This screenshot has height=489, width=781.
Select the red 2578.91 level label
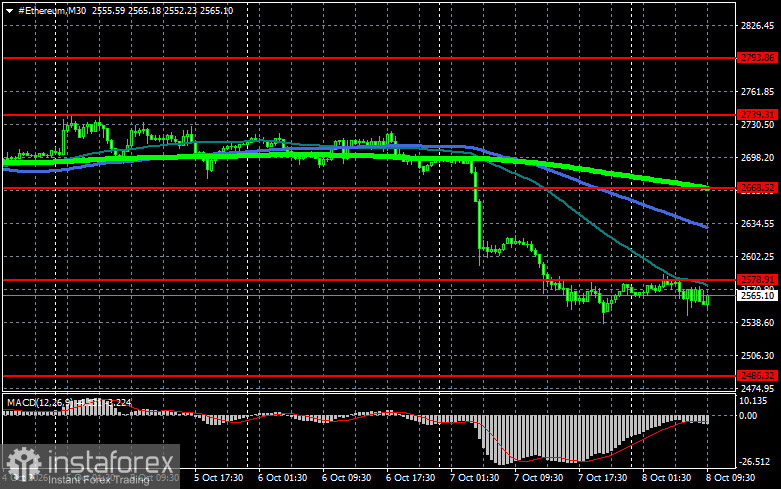(x=757, y=279)
